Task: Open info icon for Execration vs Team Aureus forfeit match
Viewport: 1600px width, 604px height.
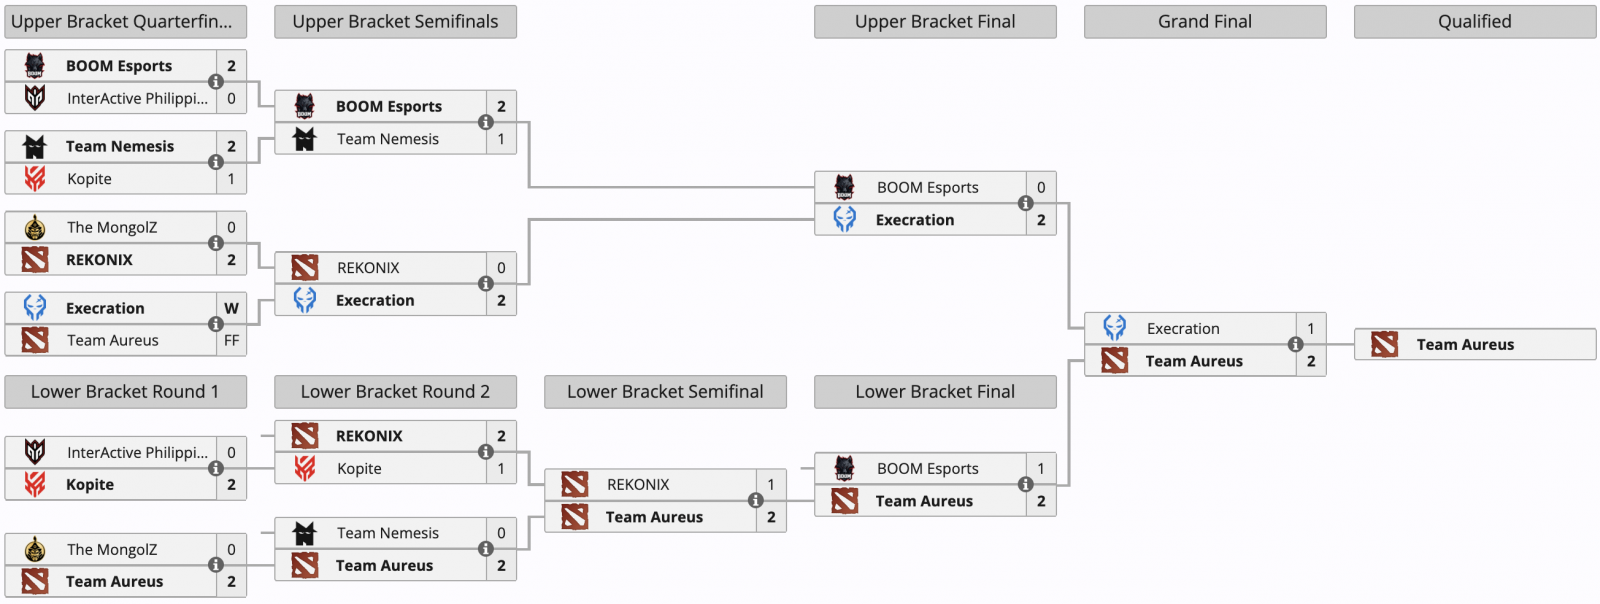Action: click(x=216, y=324)
